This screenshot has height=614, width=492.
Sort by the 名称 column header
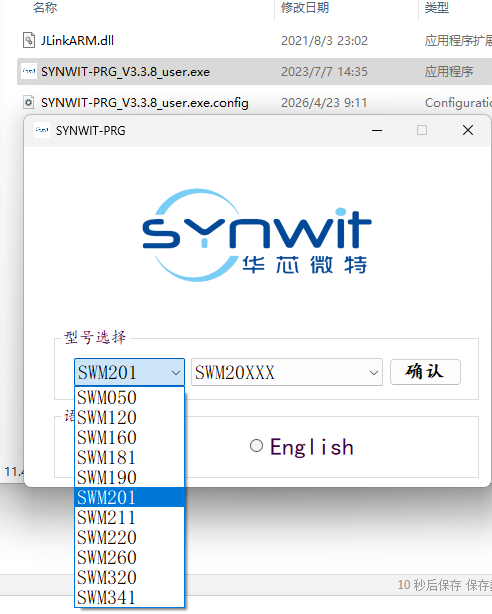[45, 7]
